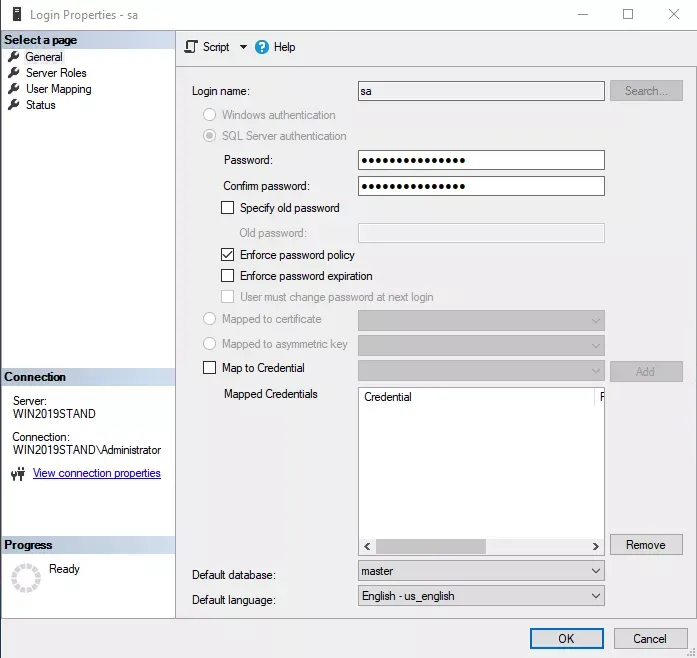The height and width of the screenshot is (658, 697).
Task: Open View connection properties link
Action: (96, 474)
